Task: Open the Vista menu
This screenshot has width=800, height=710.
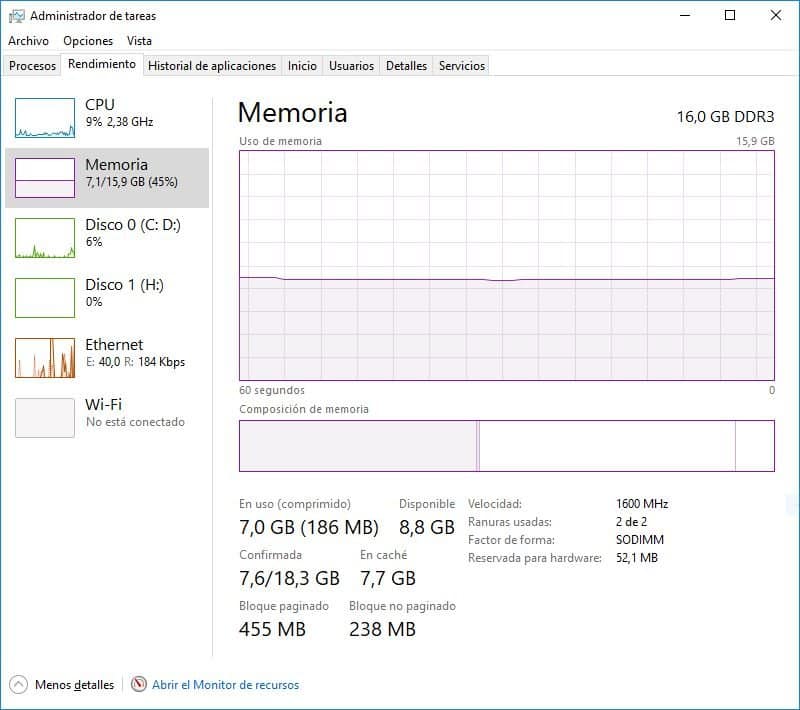Action: point(139,41)
